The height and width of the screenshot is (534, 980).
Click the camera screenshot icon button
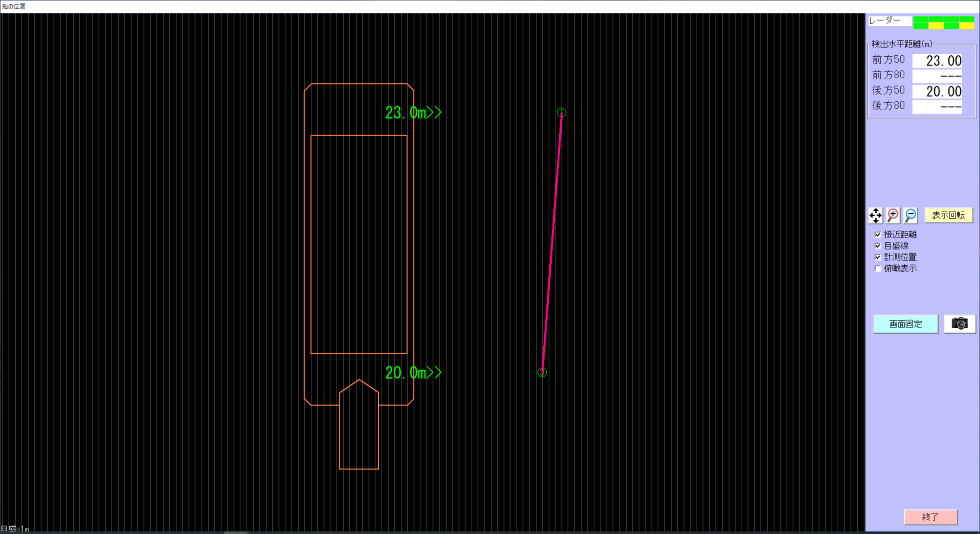point(959,324)
